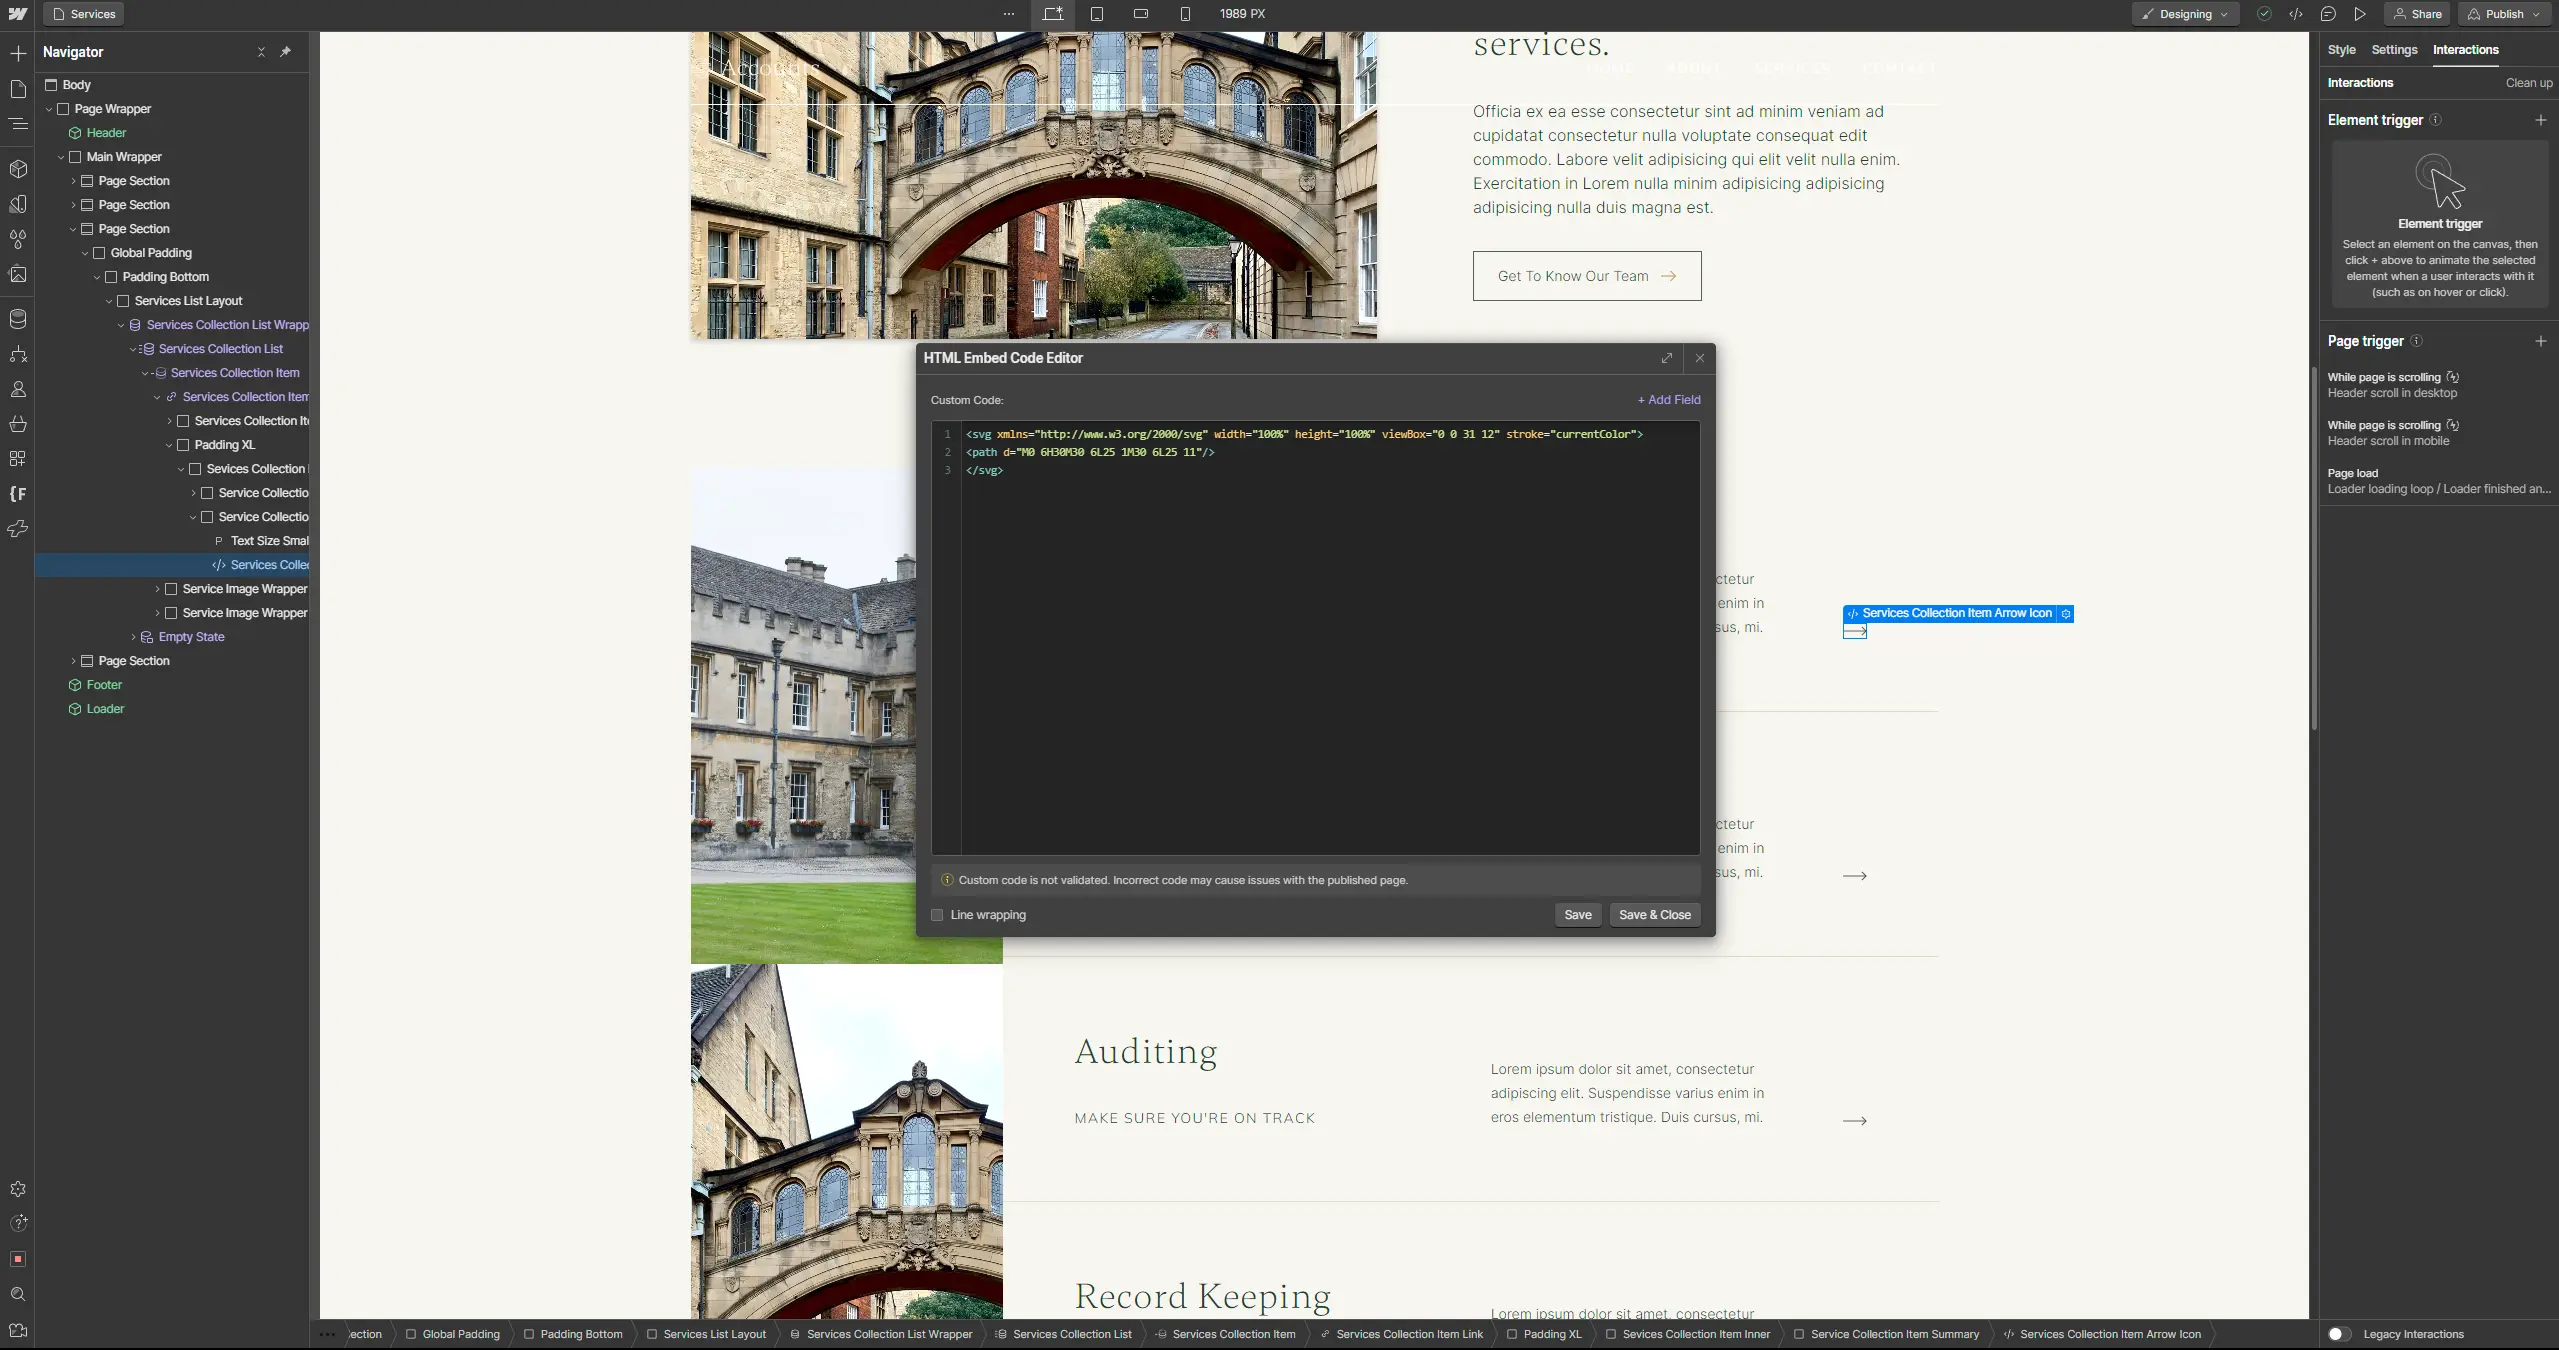Open the Add Elements panel plus icon
The image size is (2559, 1350).
pyautogui.click(x=18, y=53)
